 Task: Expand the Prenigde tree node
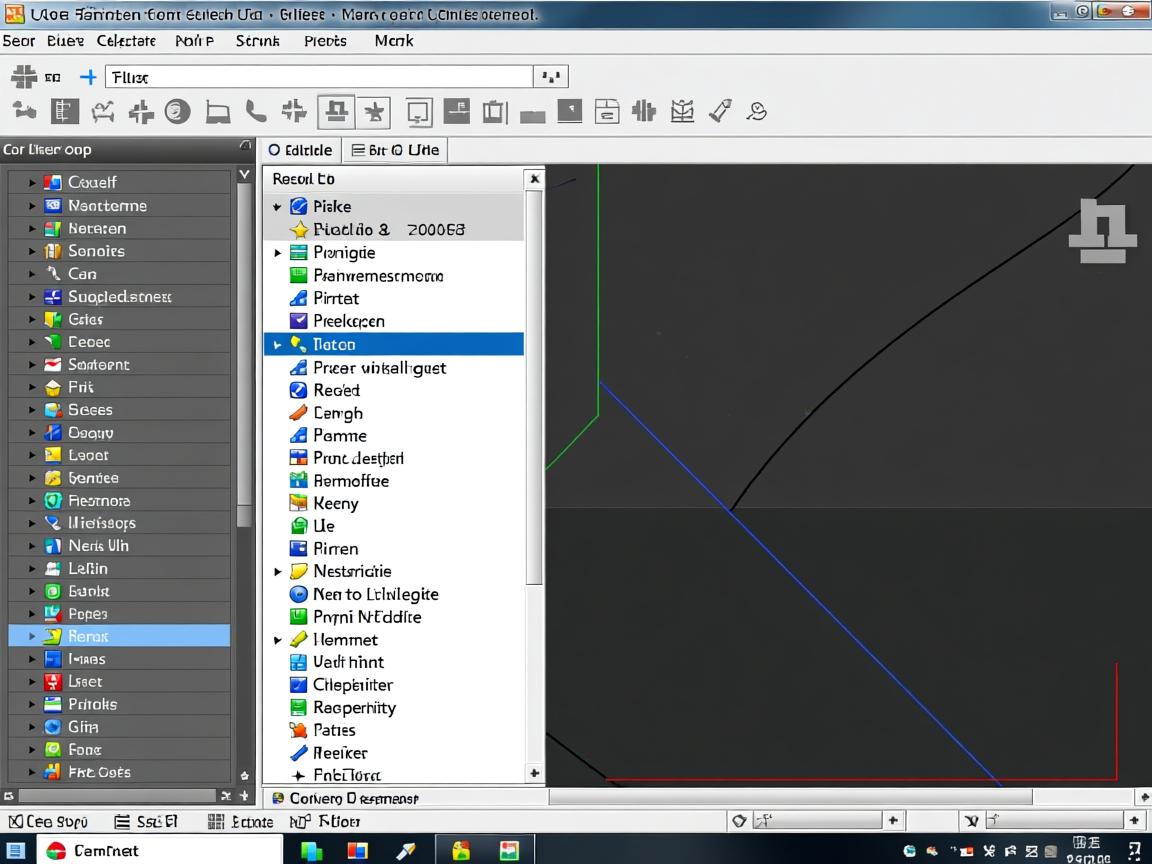(x=278, y=253)
